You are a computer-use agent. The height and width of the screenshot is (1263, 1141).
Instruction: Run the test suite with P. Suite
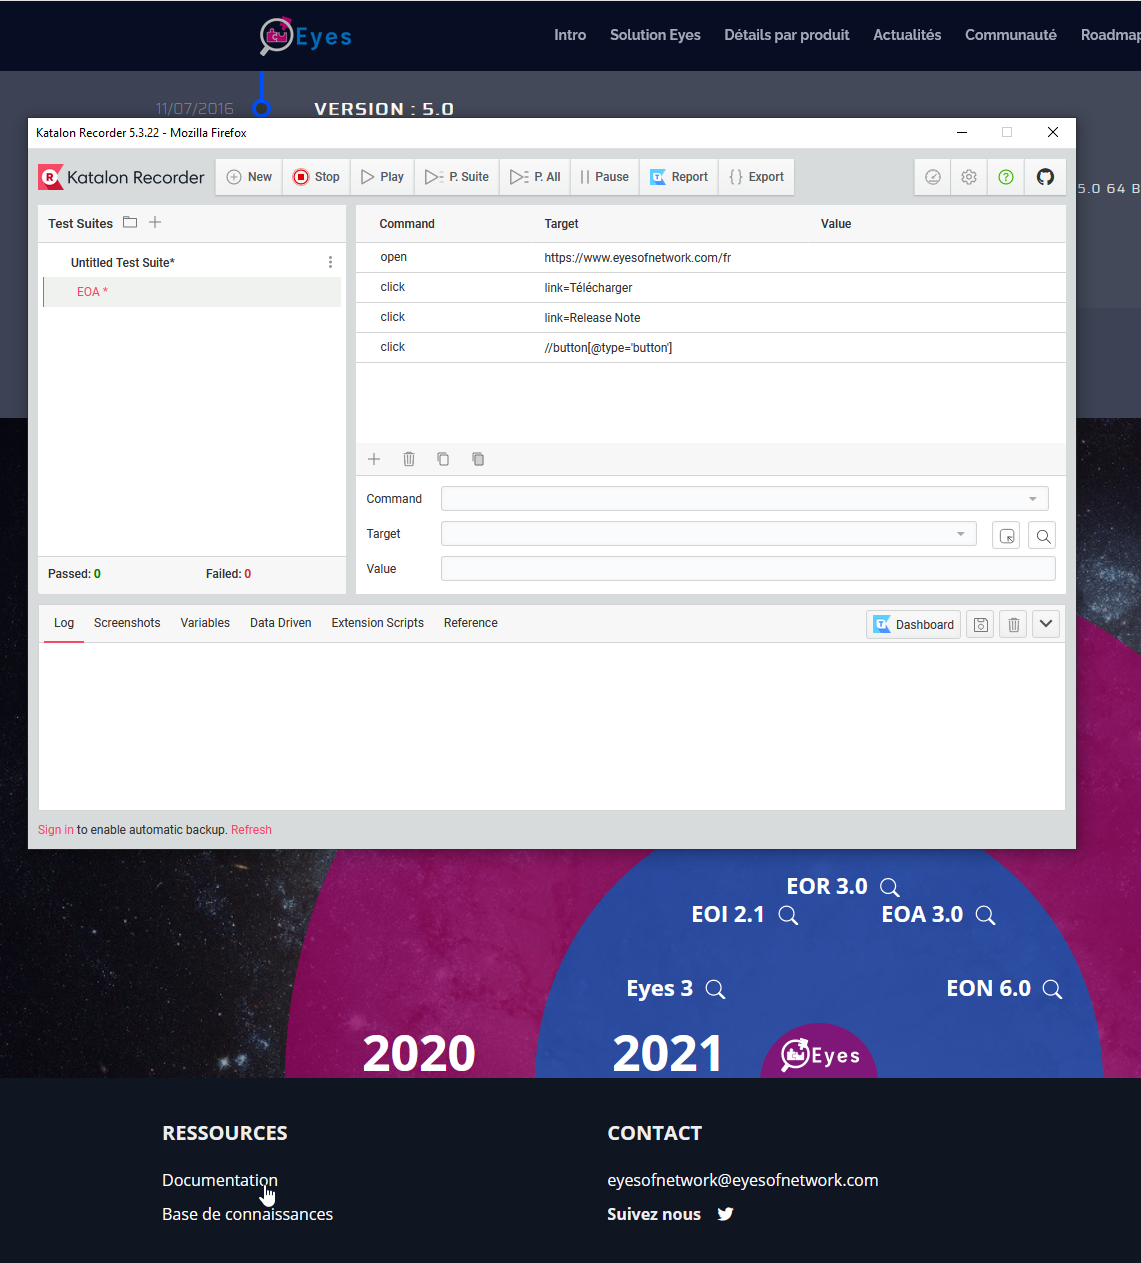[x=457, y=177]
